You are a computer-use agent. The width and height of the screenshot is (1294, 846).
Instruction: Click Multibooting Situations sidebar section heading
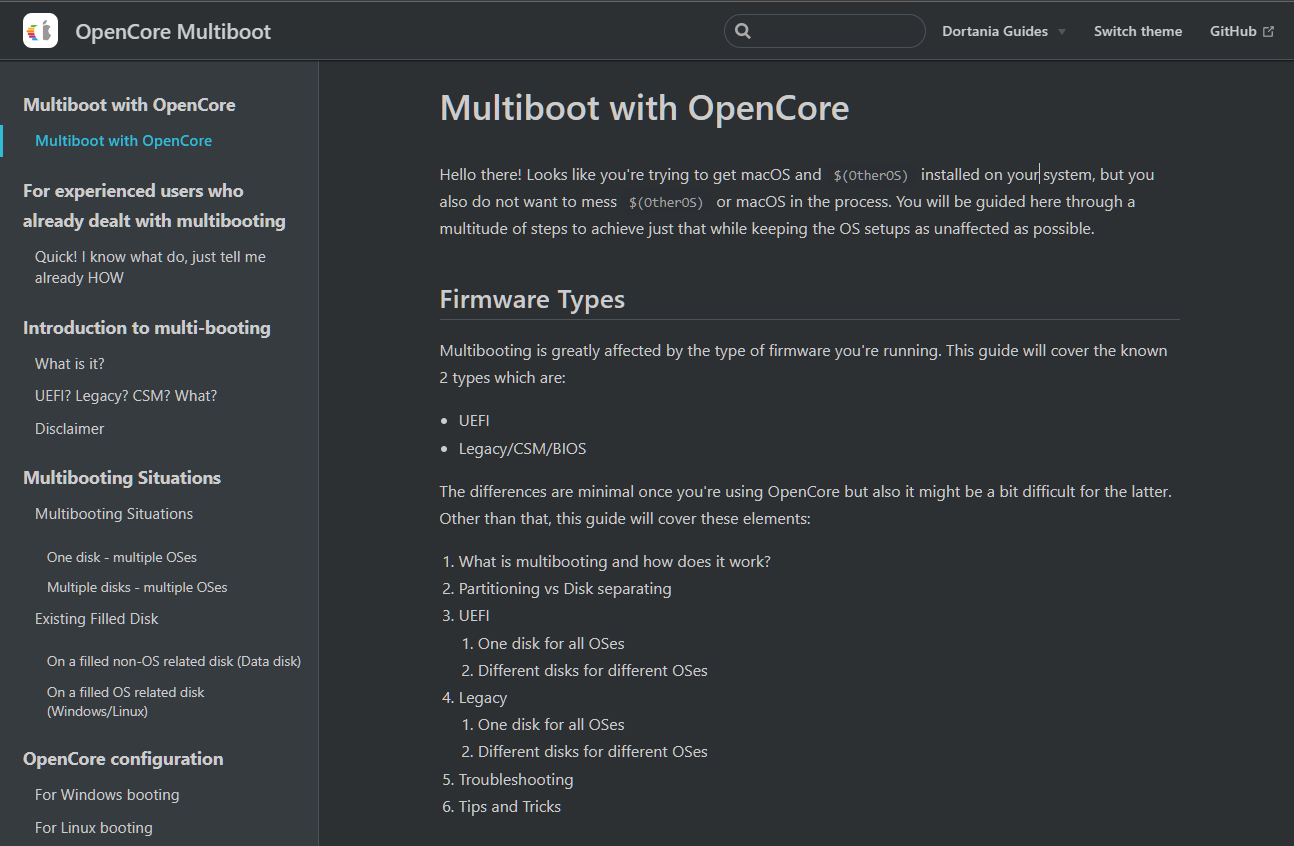122,478
